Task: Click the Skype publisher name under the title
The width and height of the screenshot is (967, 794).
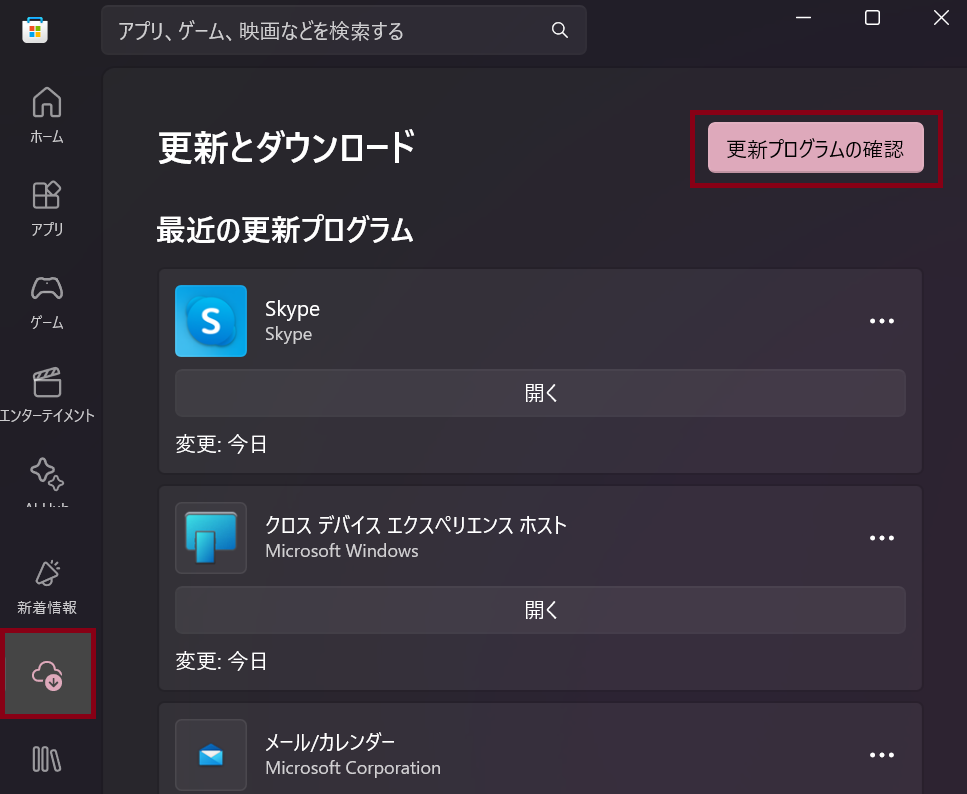Action: 289,334
